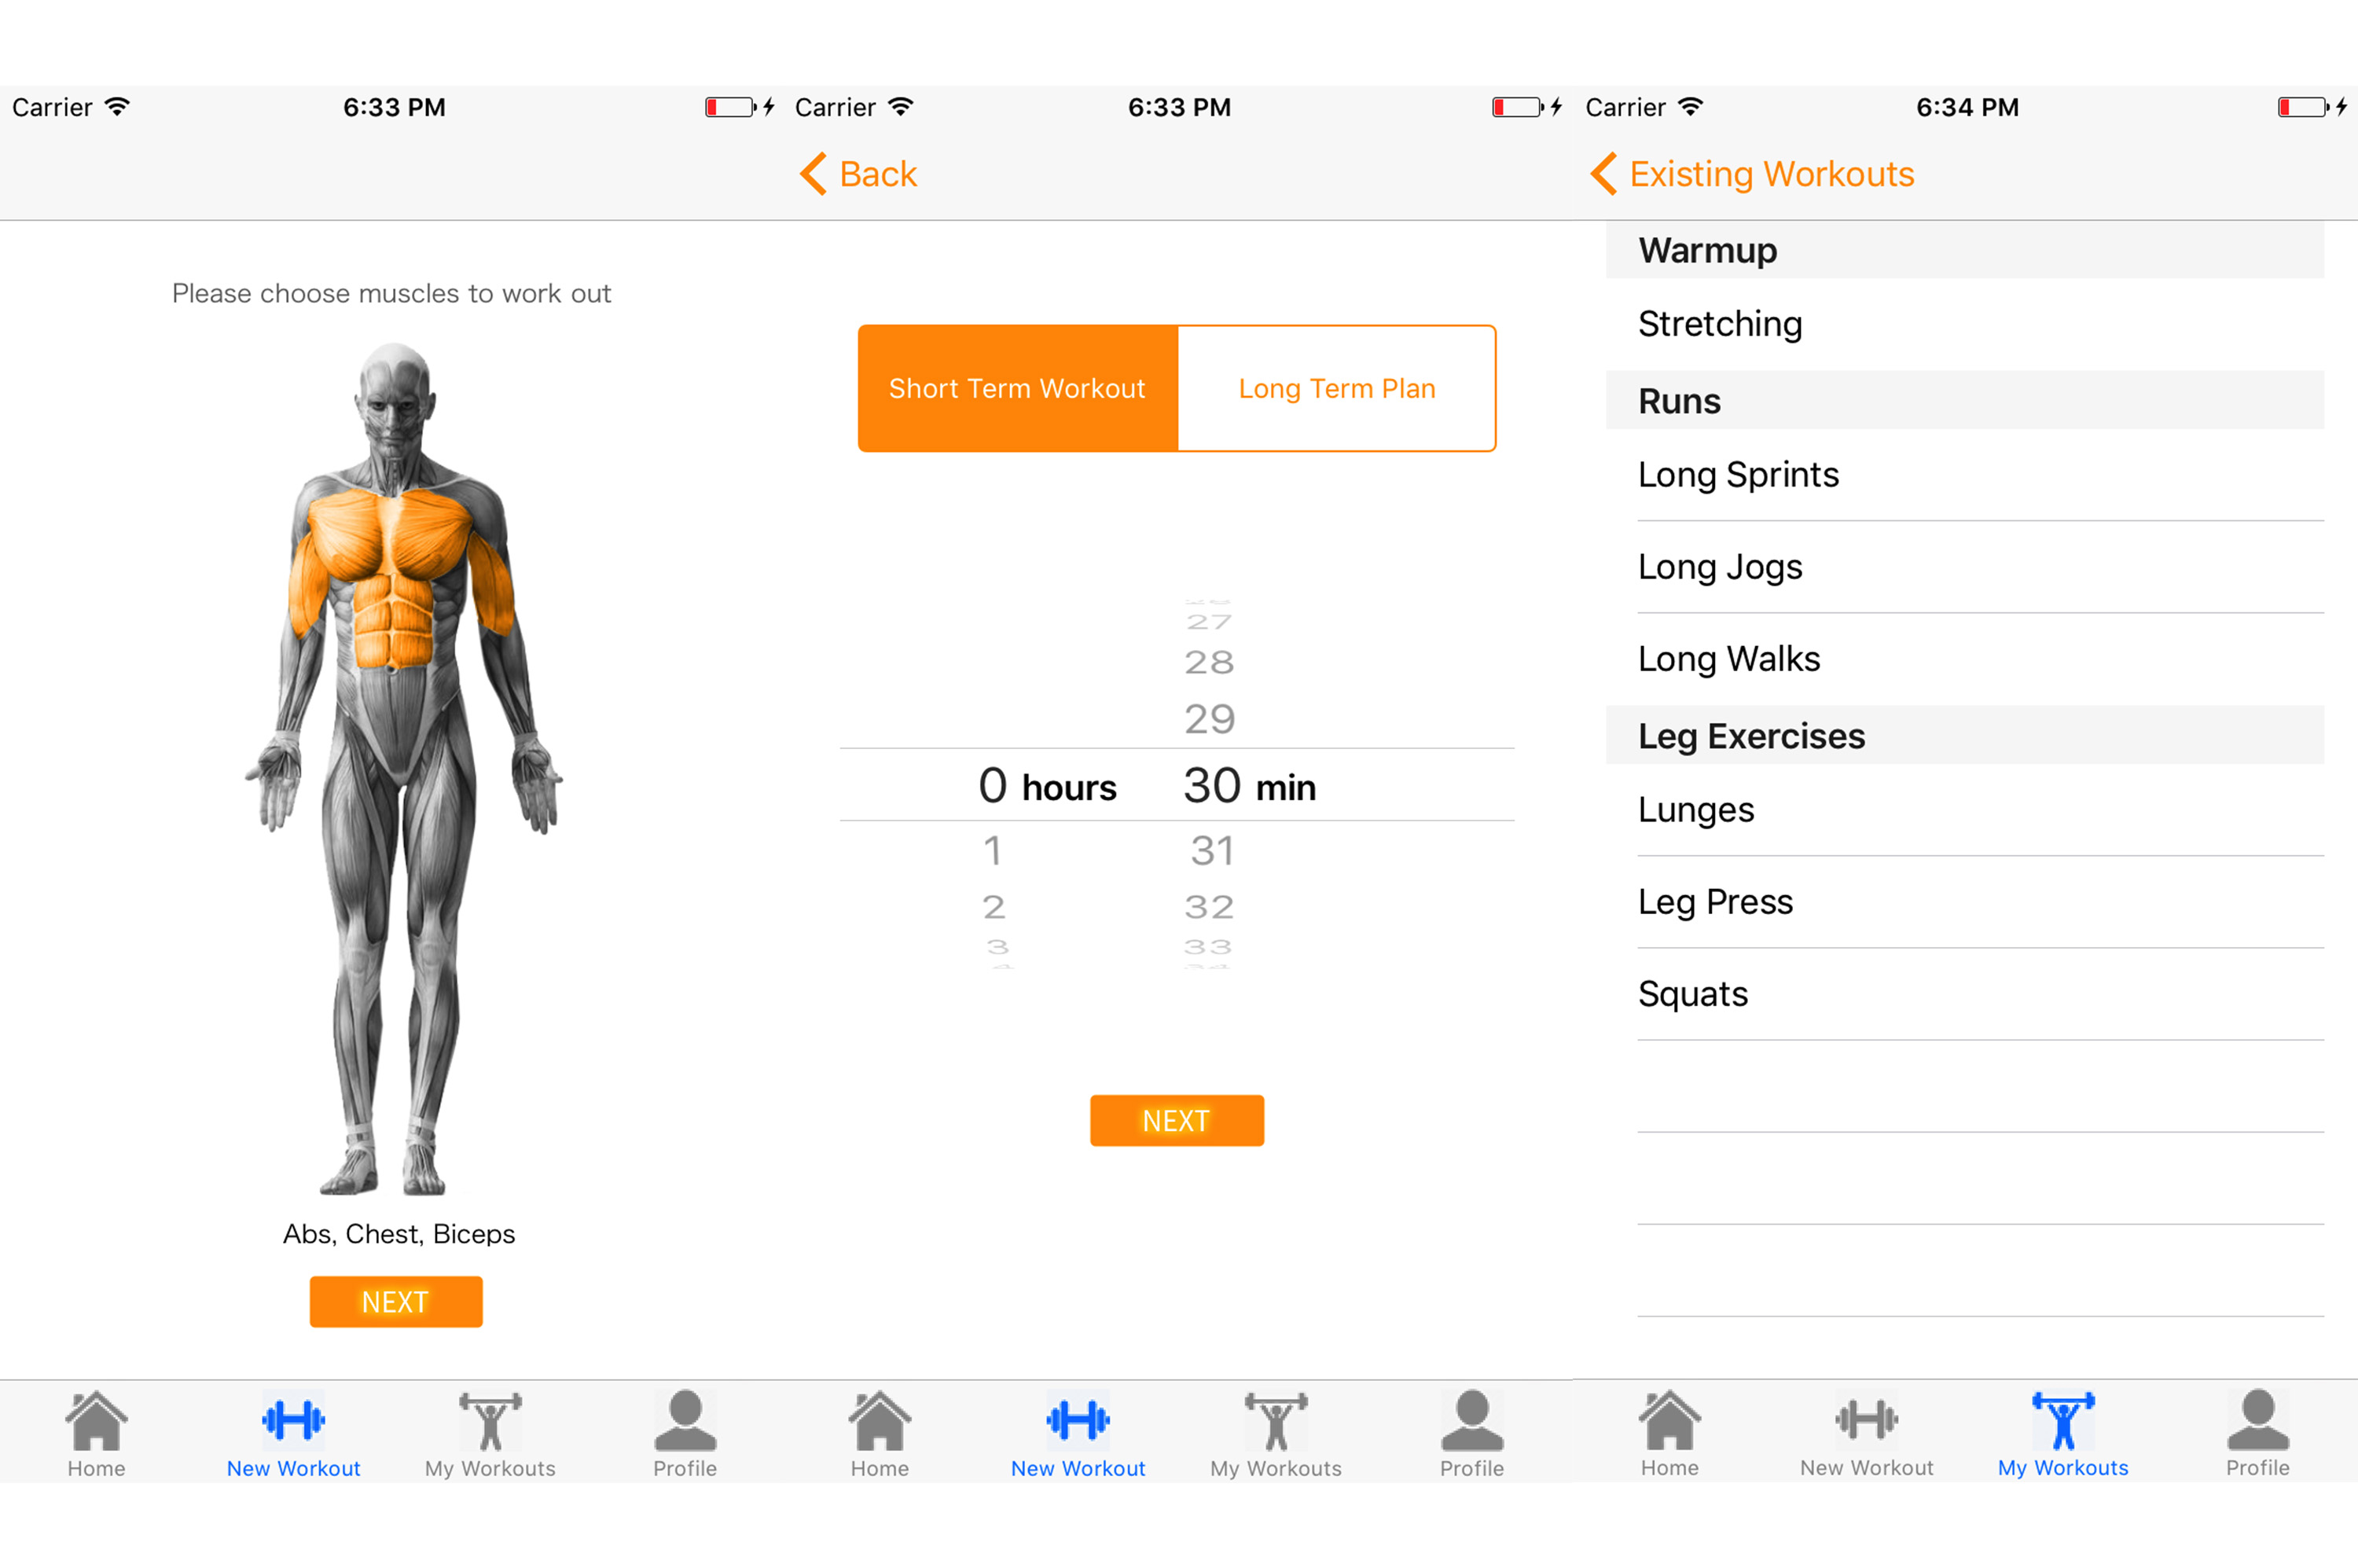
Task: Tap My Workouts icon on middle screen
Action: (1276, 1421)
